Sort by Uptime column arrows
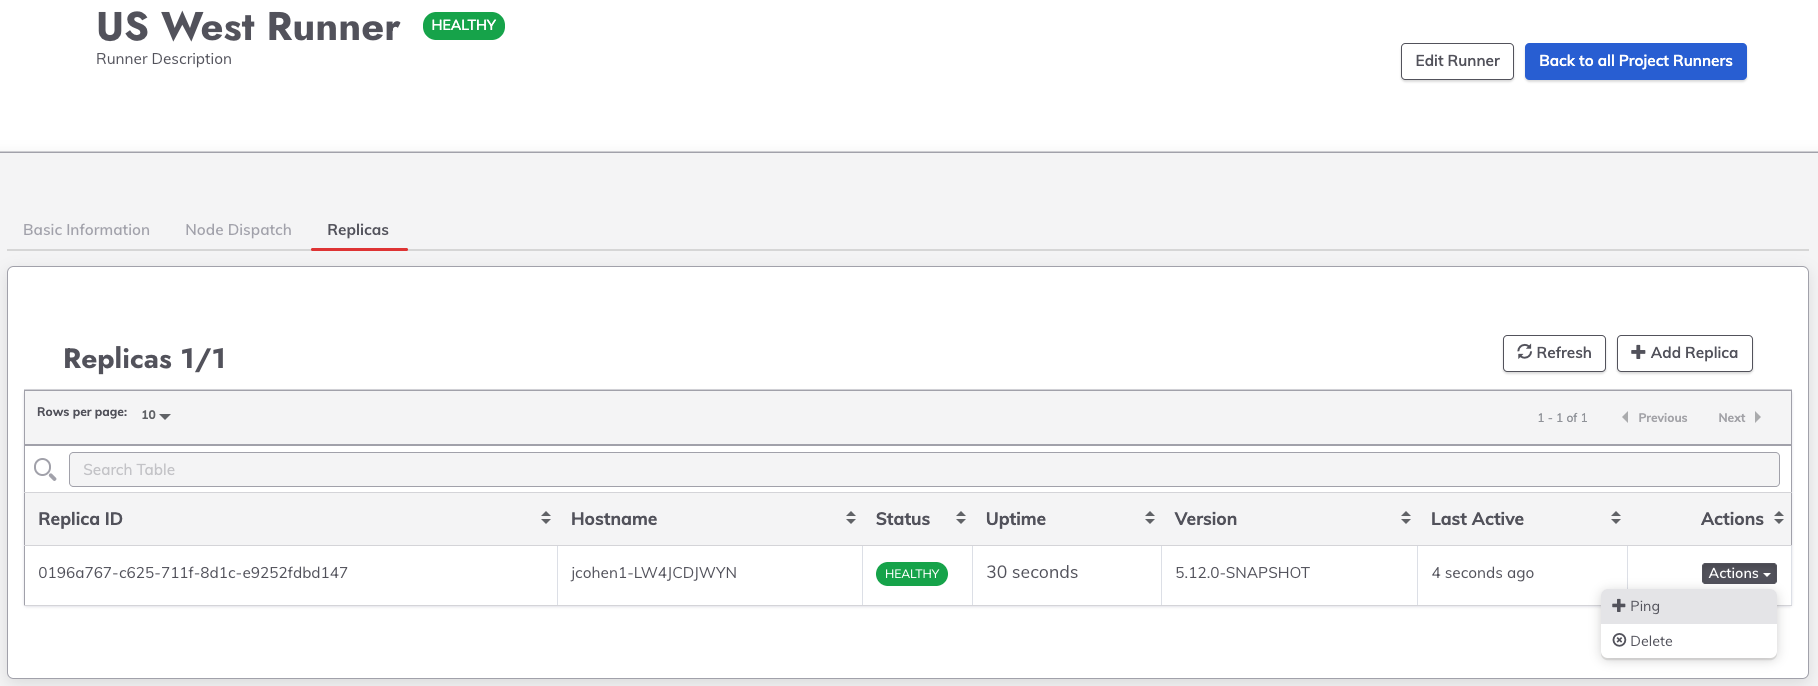The width and height of the screenshot is (1818, 686). (1150, 518)
